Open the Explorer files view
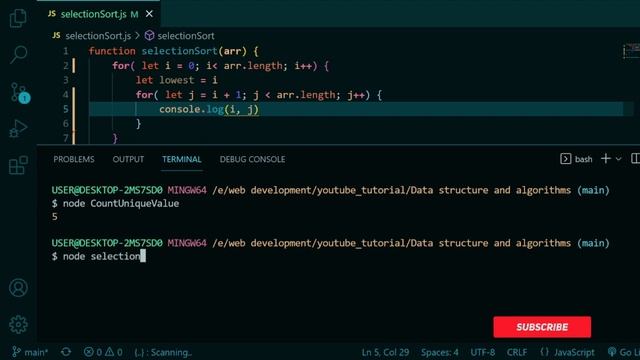The width and height of the screenshot is (640, 360). pos(18,18)
